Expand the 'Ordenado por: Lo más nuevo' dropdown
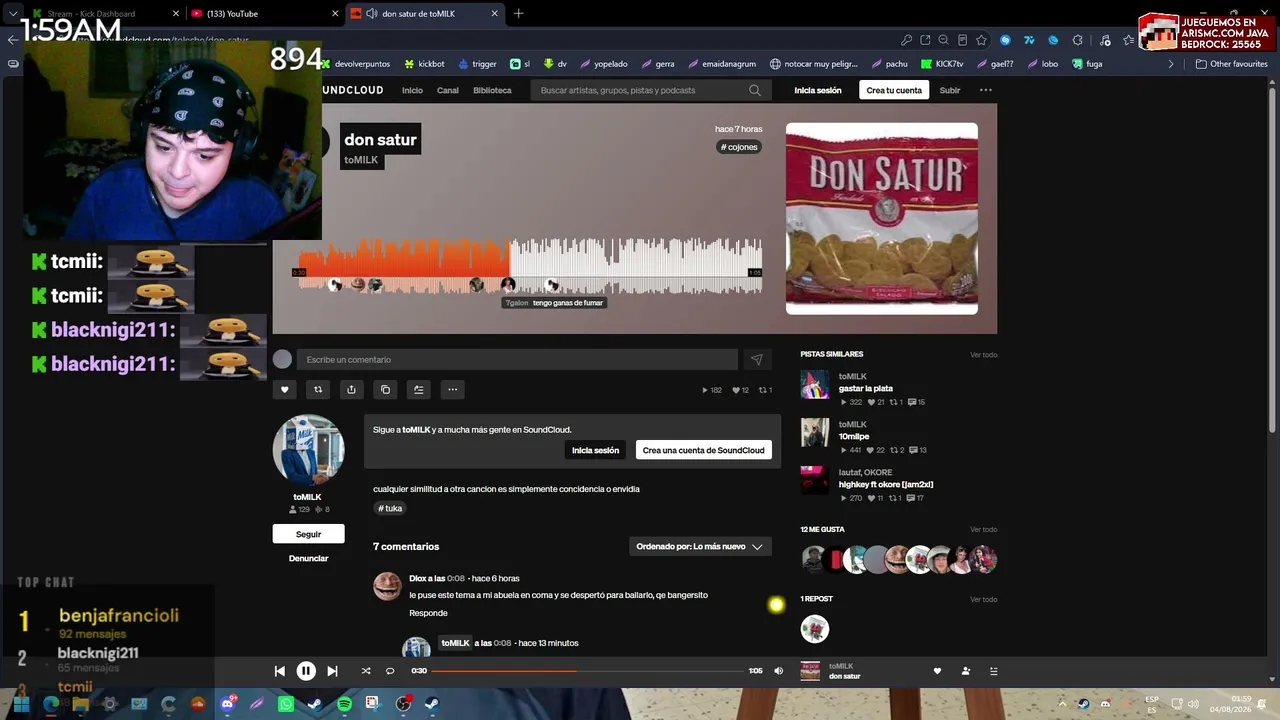Viewport: 1280px width, 720px height. pos(700,547)
